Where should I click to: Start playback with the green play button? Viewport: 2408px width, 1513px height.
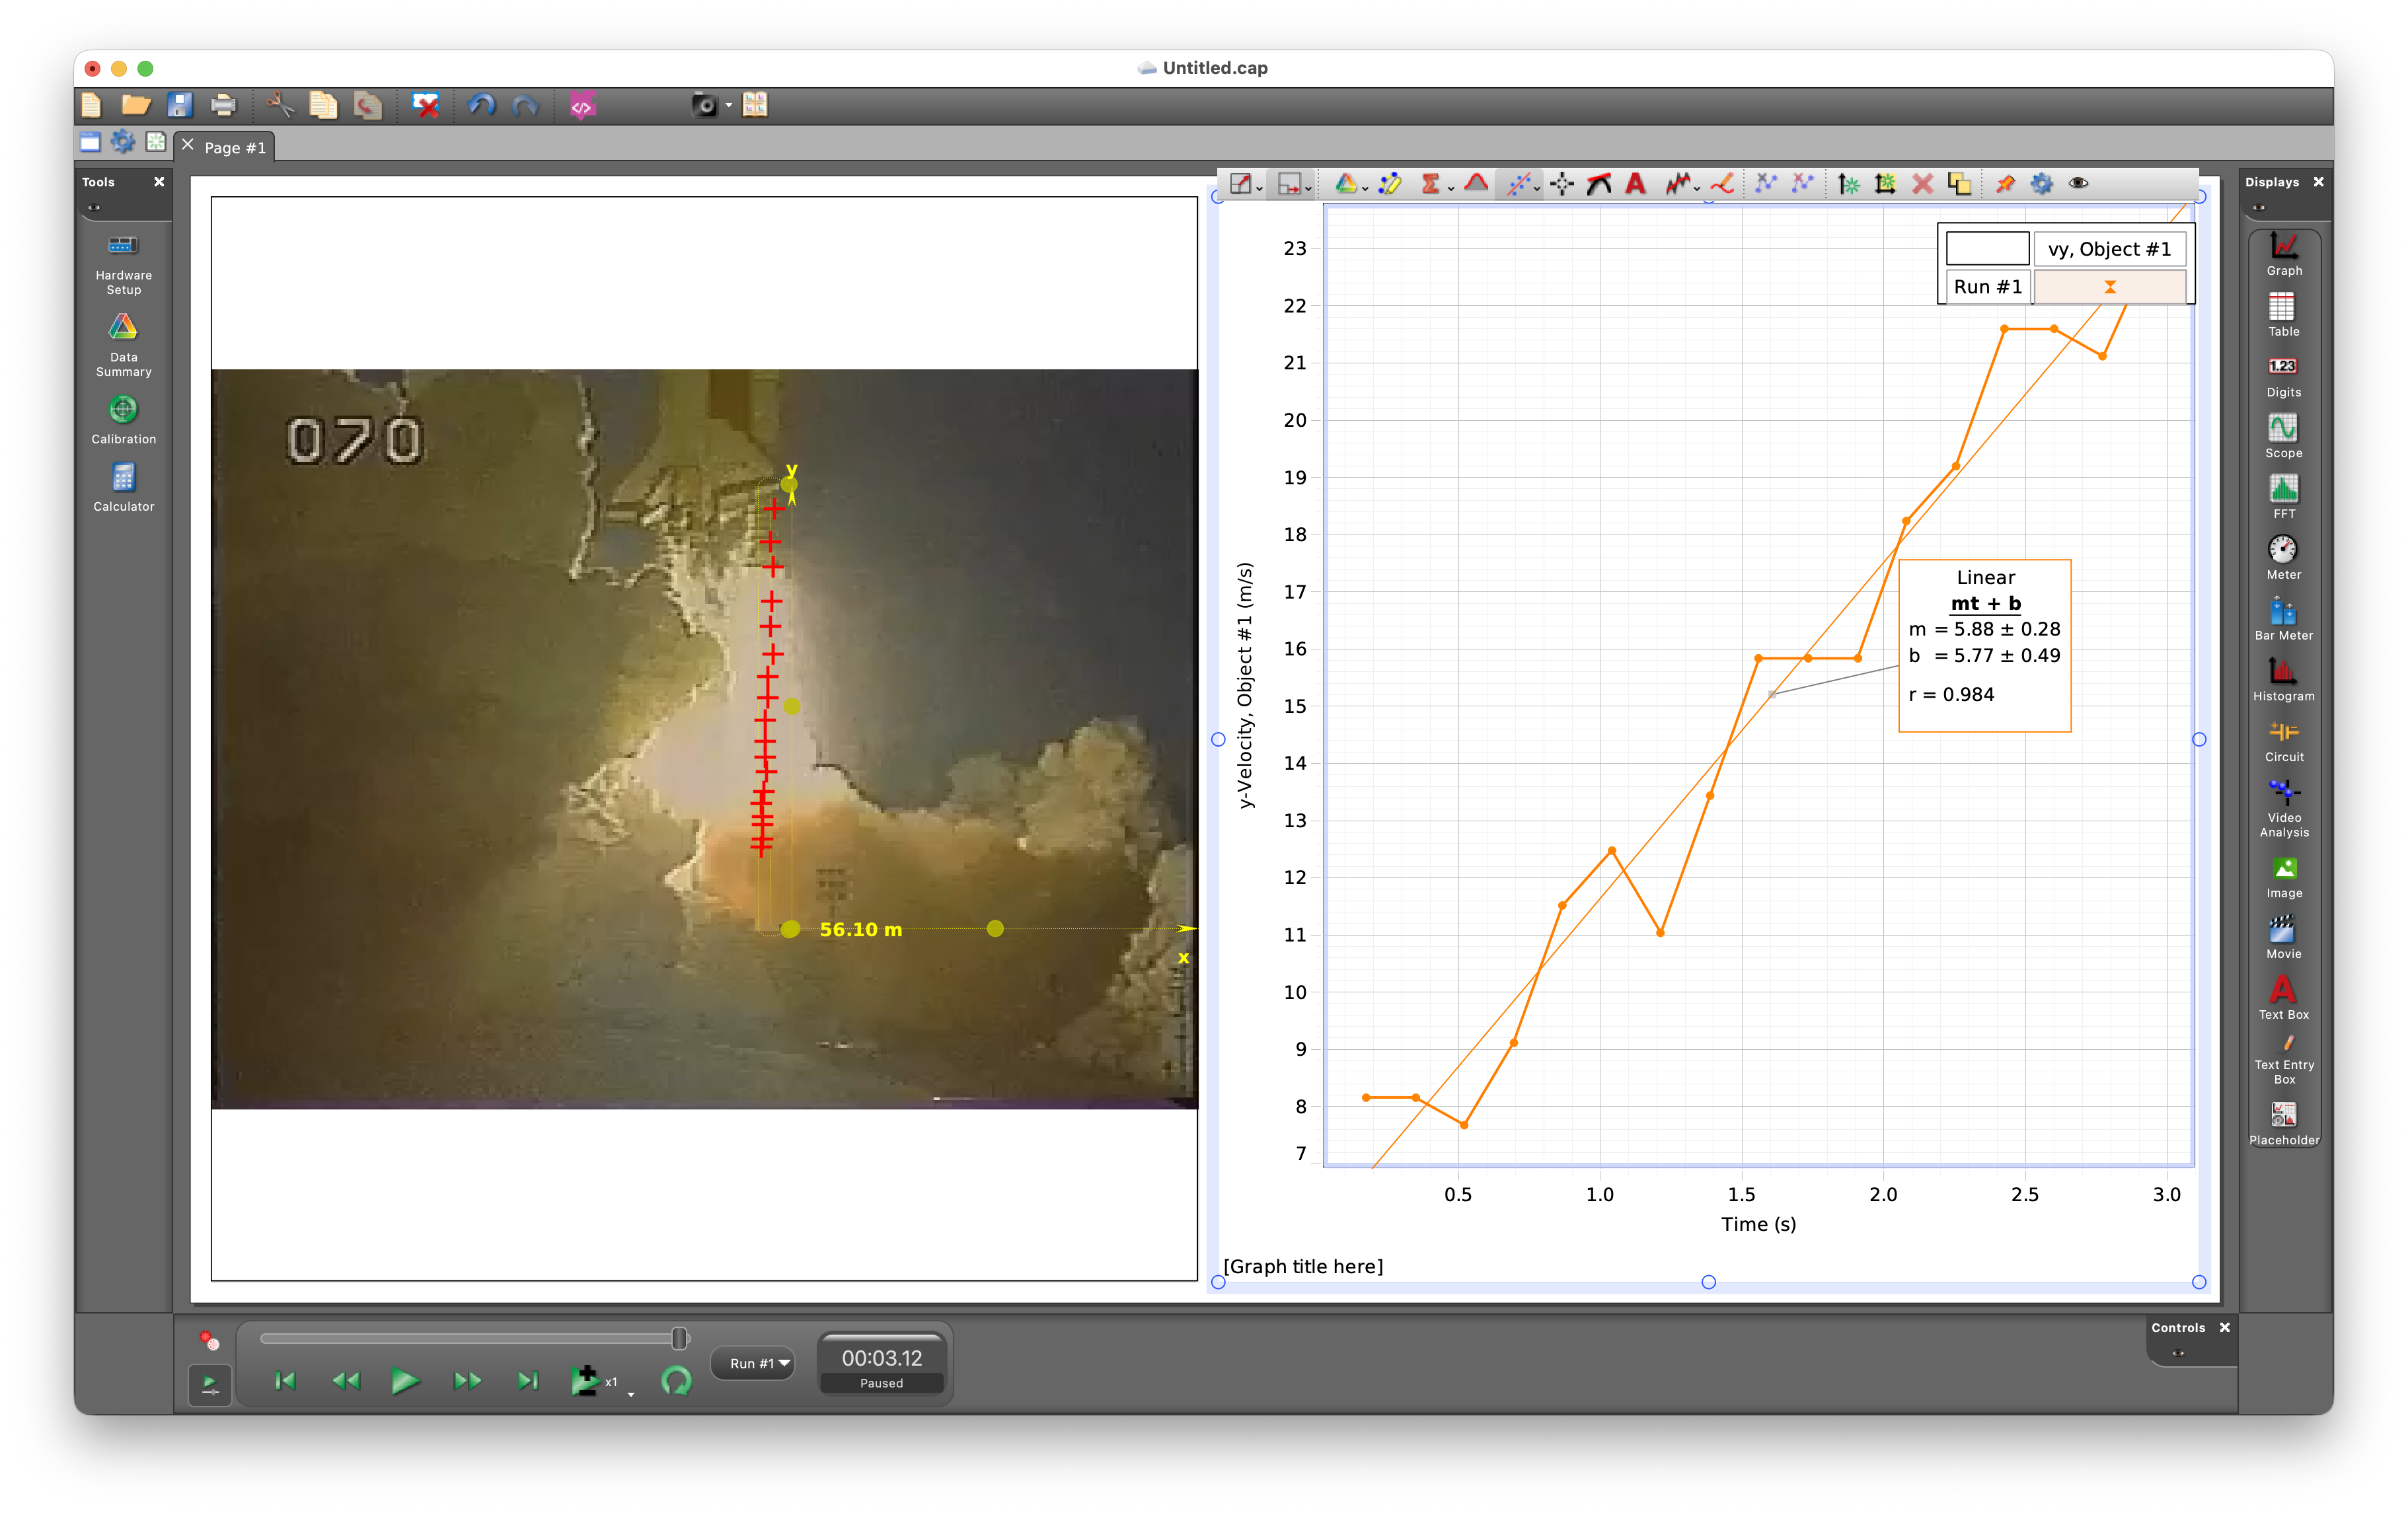[x=405, y=1381]
